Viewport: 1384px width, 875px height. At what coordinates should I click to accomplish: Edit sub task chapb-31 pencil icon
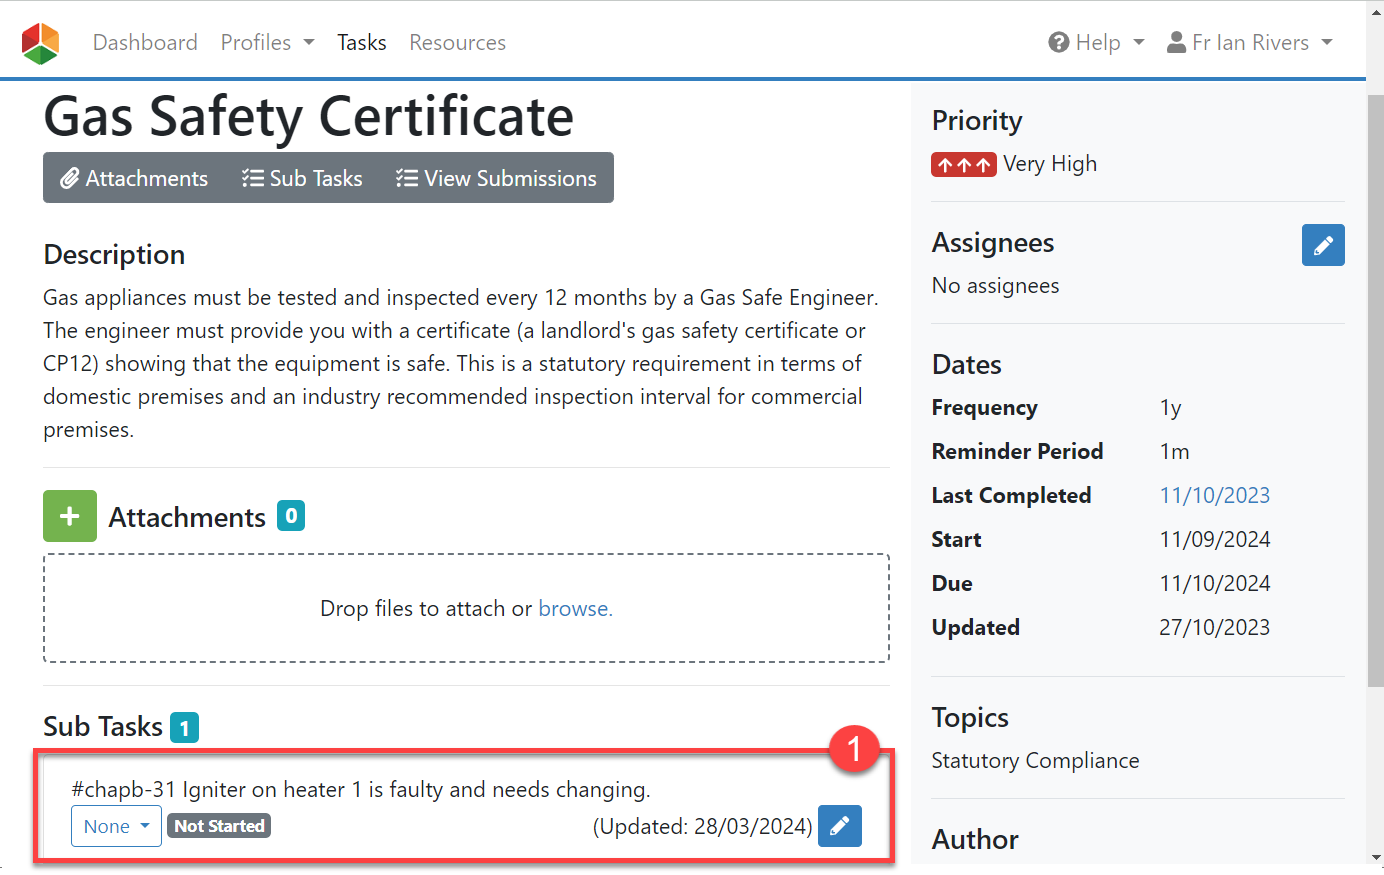coord(839,826)
